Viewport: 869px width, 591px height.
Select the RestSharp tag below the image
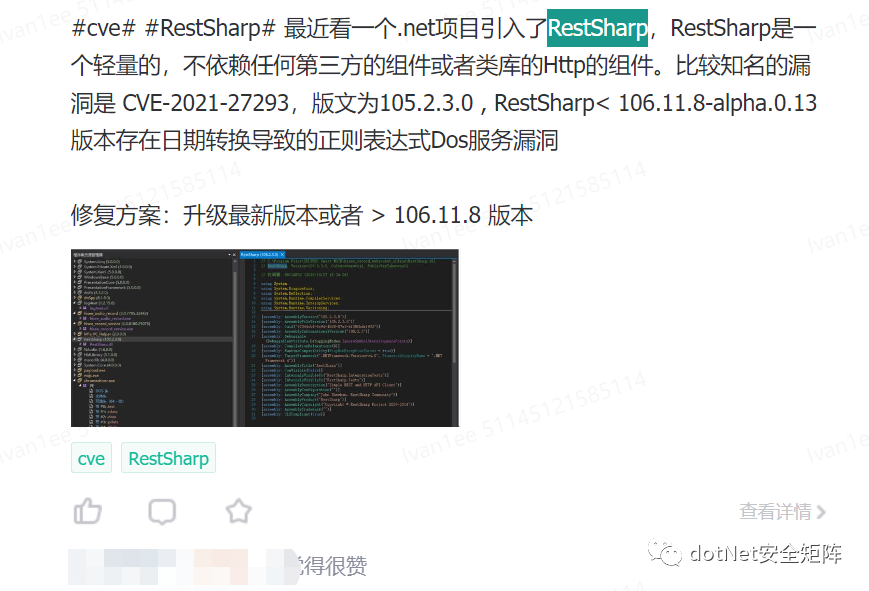click(168, 458)
